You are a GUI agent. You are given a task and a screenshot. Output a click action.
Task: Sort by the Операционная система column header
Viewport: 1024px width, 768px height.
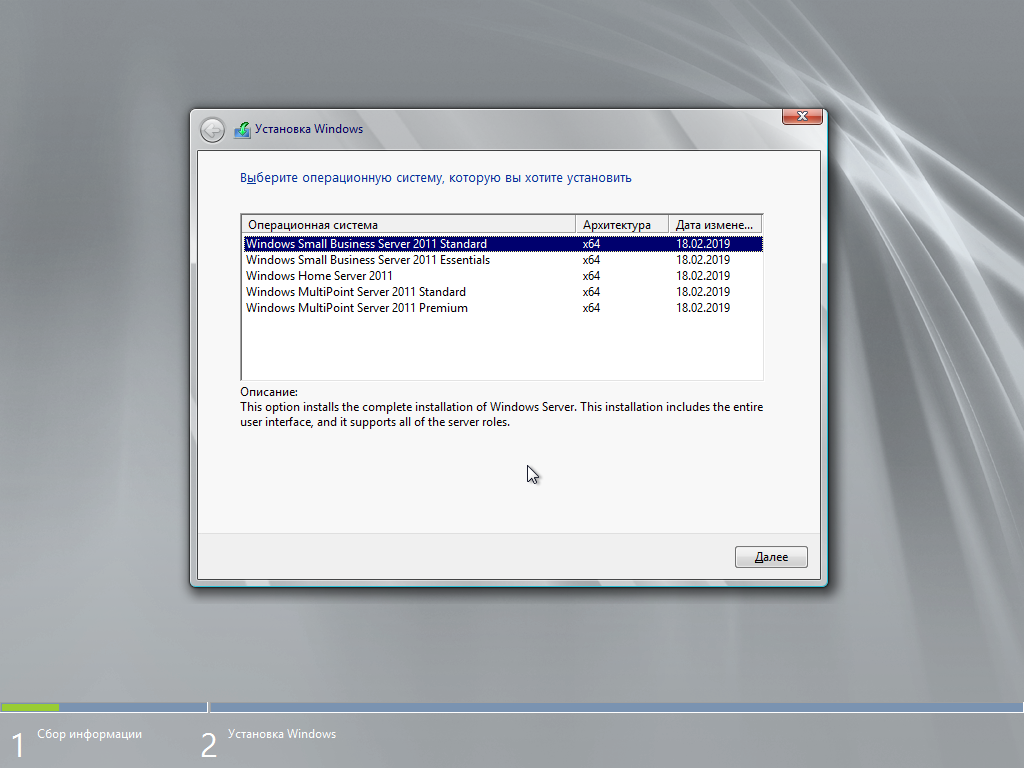(408, 224)
